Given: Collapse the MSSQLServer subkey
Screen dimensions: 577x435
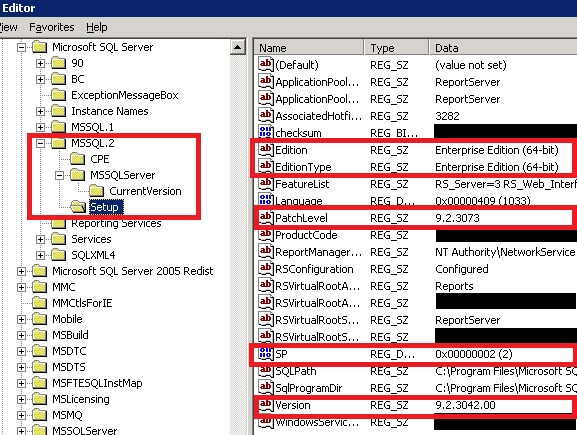Looking at the screenshot, I should tap(60, 175).
